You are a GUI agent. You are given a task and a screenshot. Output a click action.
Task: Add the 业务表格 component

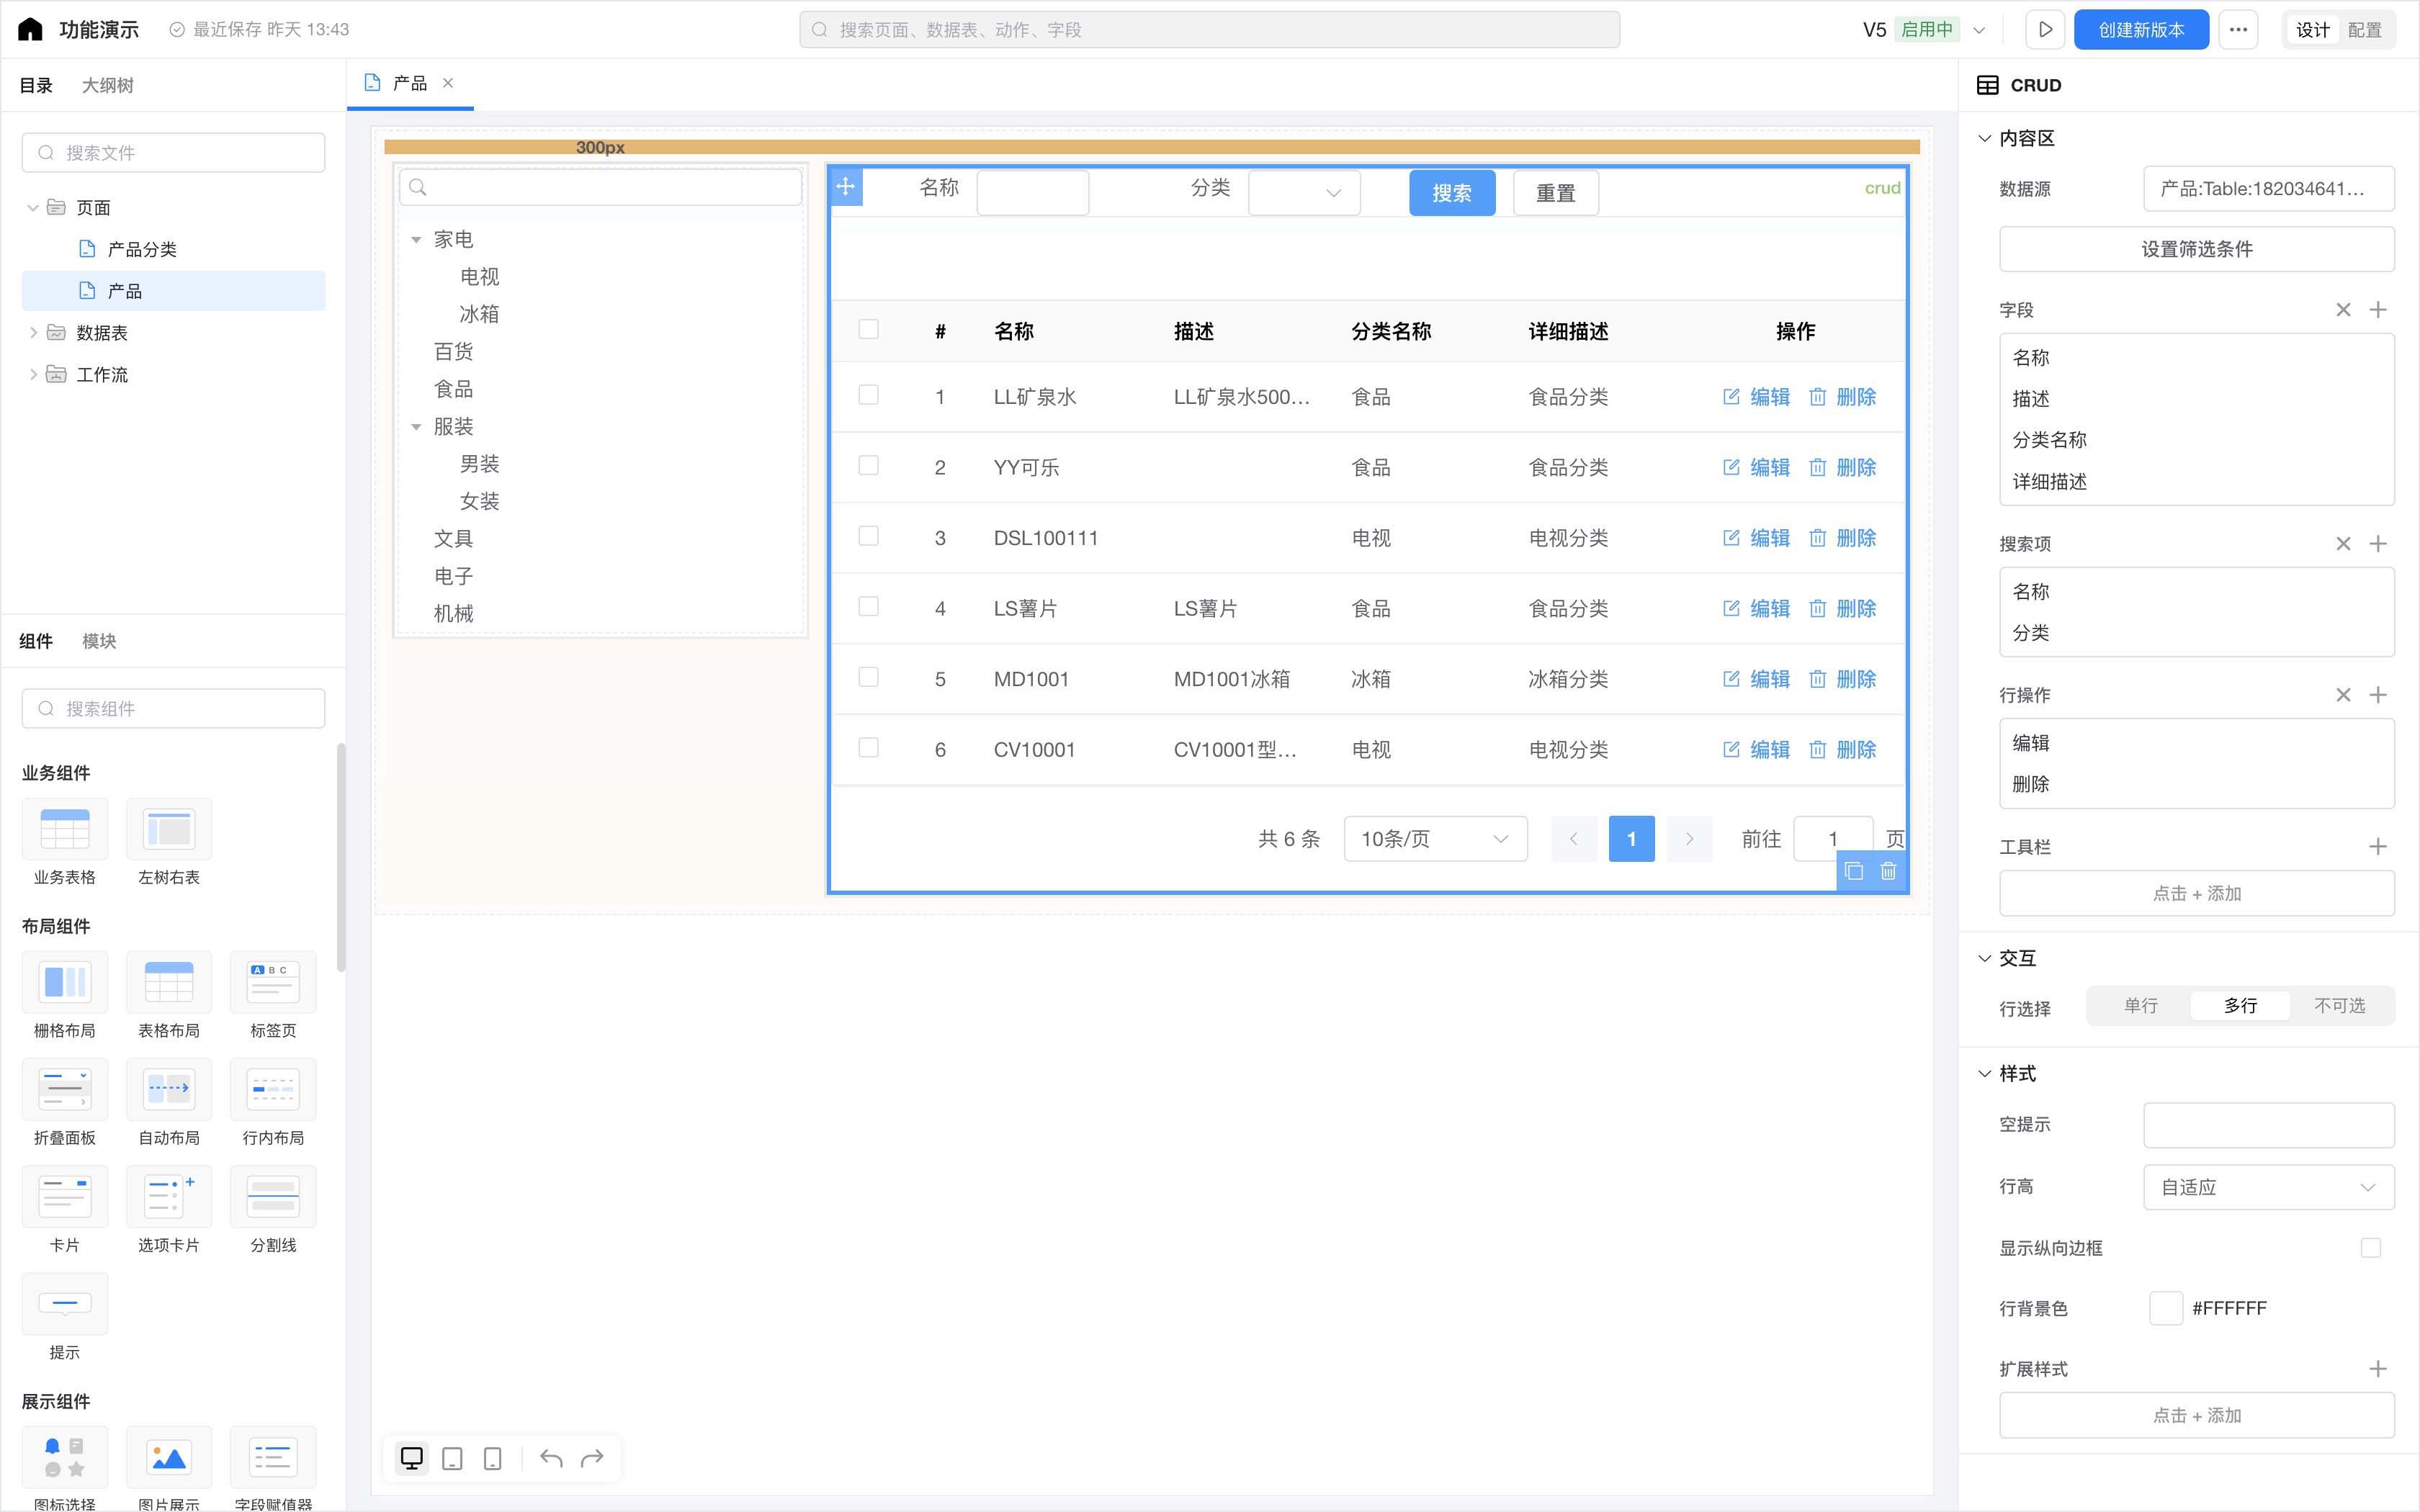(65, 842)
